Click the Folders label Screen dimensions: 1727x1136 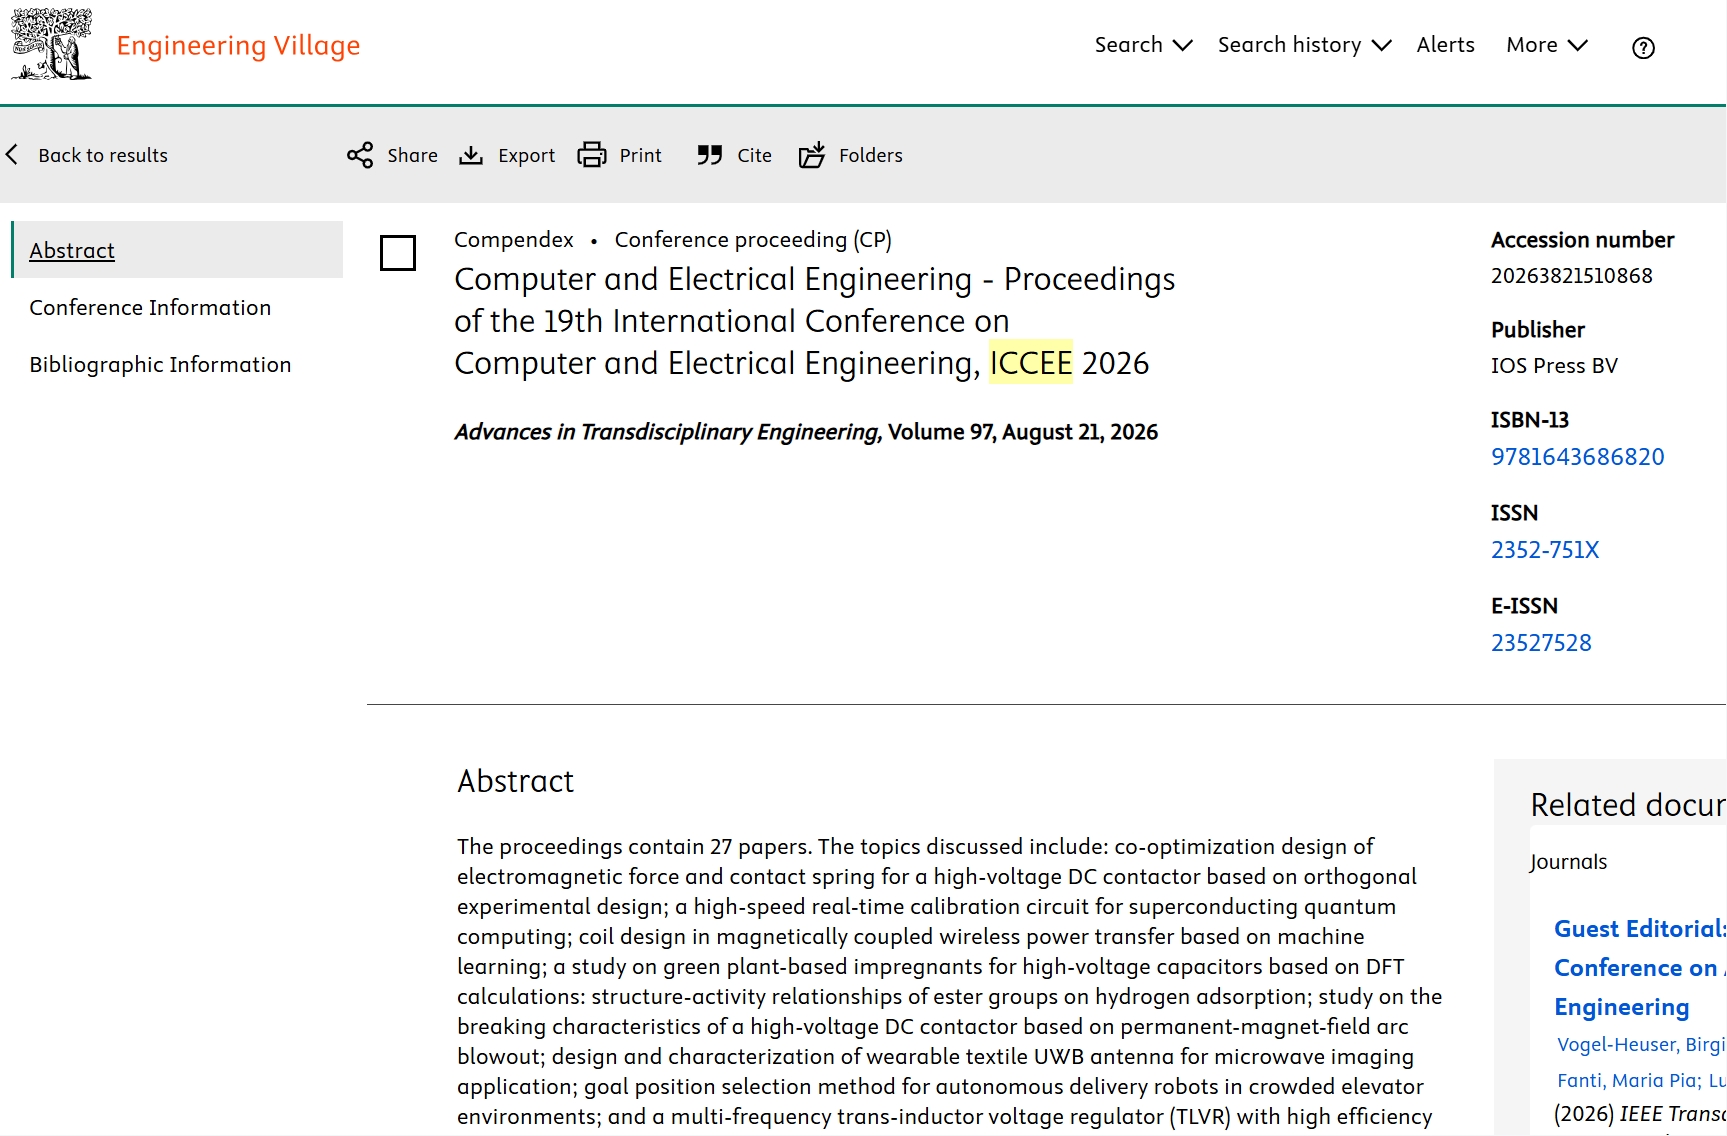coord(870,155)
